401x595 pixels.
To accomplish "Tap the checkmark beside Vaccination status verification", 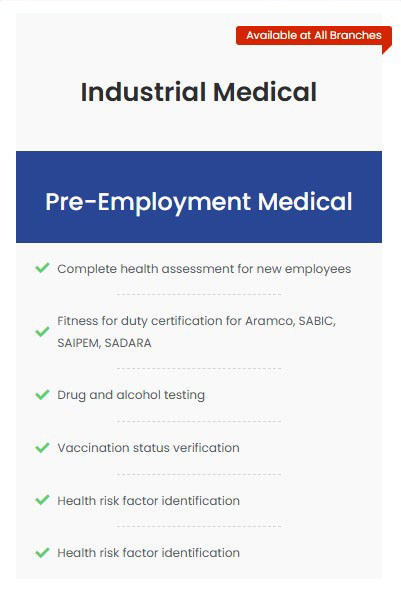I will (42, 447).
